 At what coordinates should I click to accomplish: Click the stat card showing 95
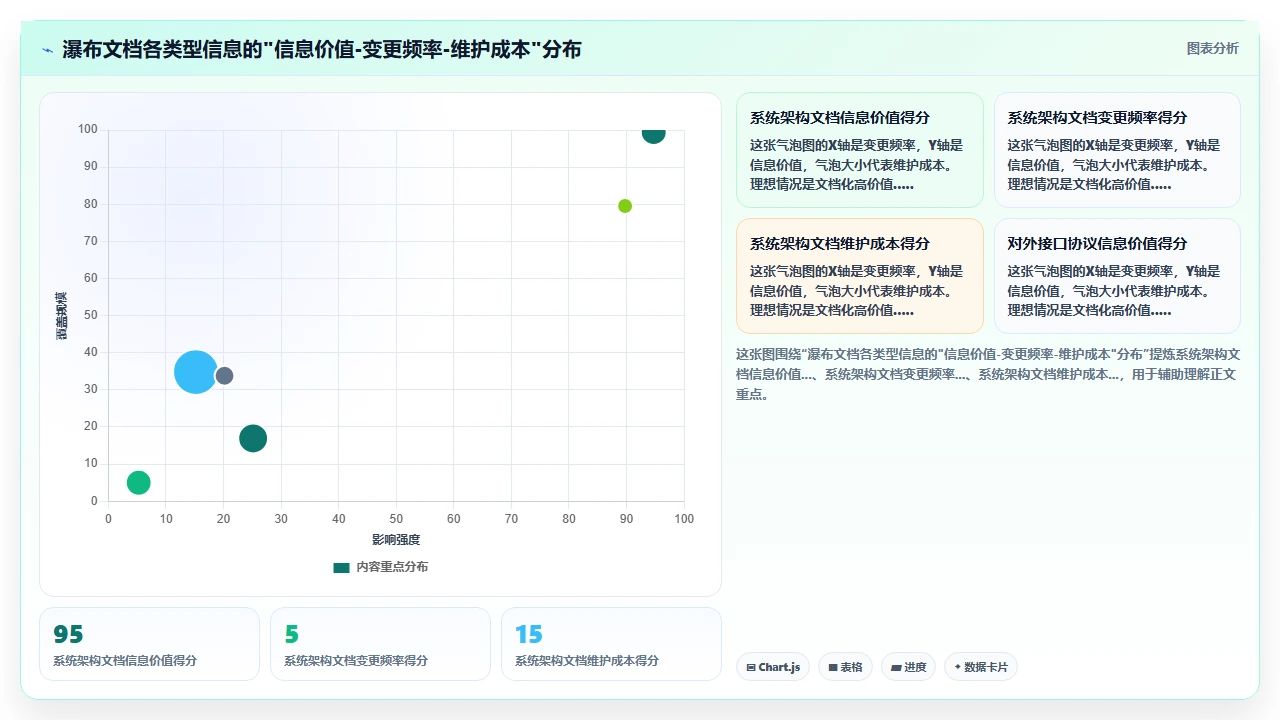coord(149,644)
